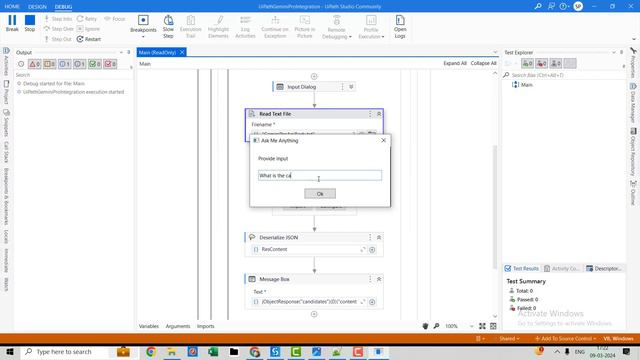This screenshot has width=640, height=360.
Task: Select the DEBUG ribbon tab
Action: click(x=63, y=7)
